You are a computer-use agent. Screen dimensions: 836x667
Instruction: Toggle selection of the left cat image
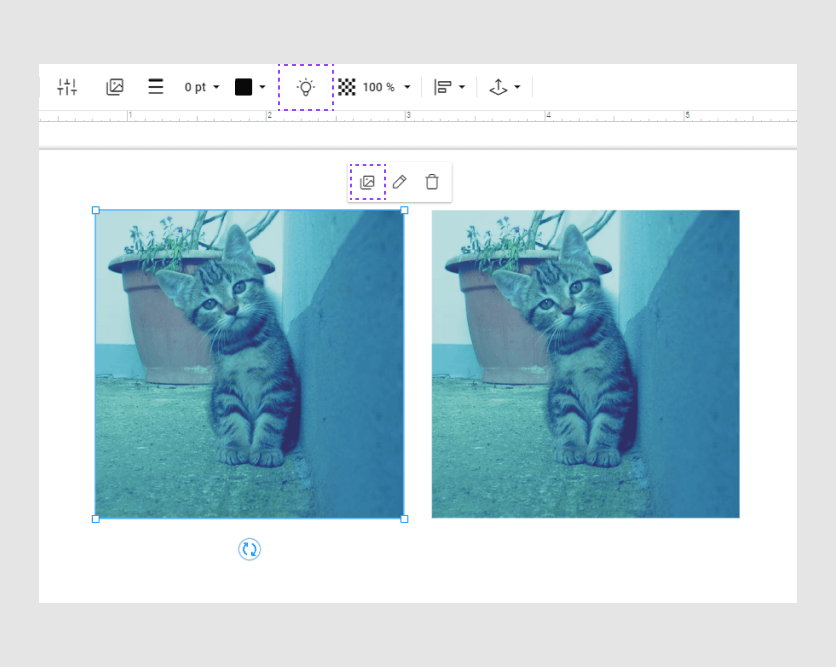249,363
